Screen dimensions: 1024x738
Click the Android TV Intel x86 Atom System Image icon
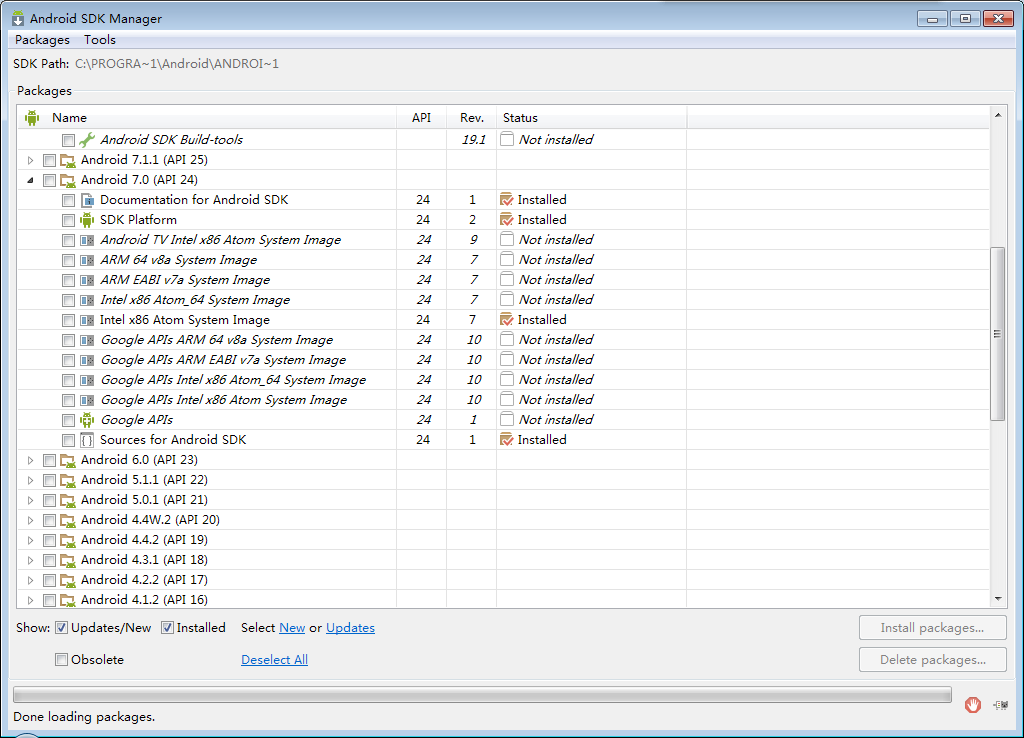(87, 240)
